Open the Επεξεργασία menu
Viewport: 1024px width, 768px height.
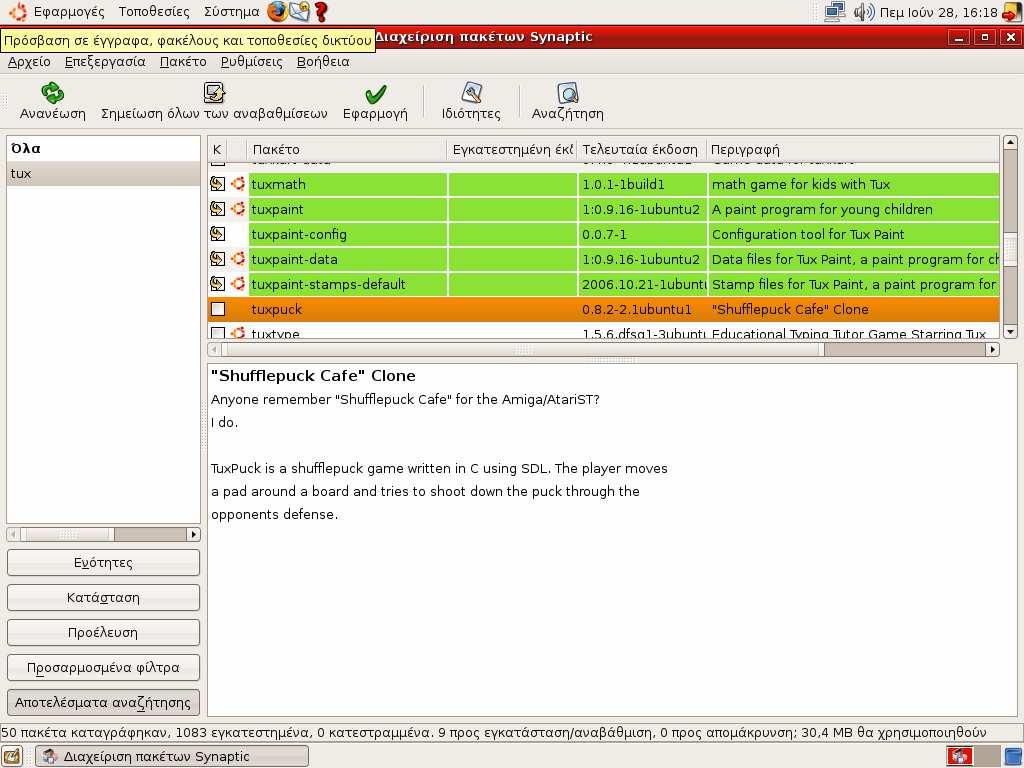pyautogui.click(x=105, y=61)
